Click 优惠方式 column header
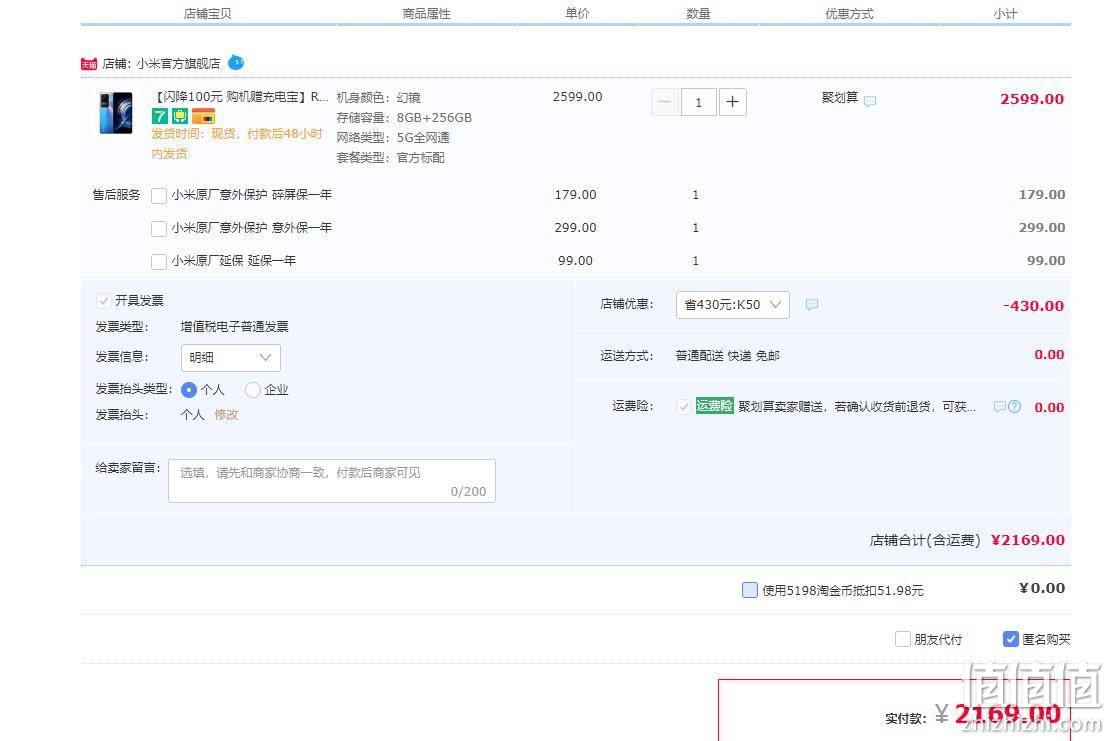The width and height of the screenshot is (1111, 741). click(x=849, y=13)
